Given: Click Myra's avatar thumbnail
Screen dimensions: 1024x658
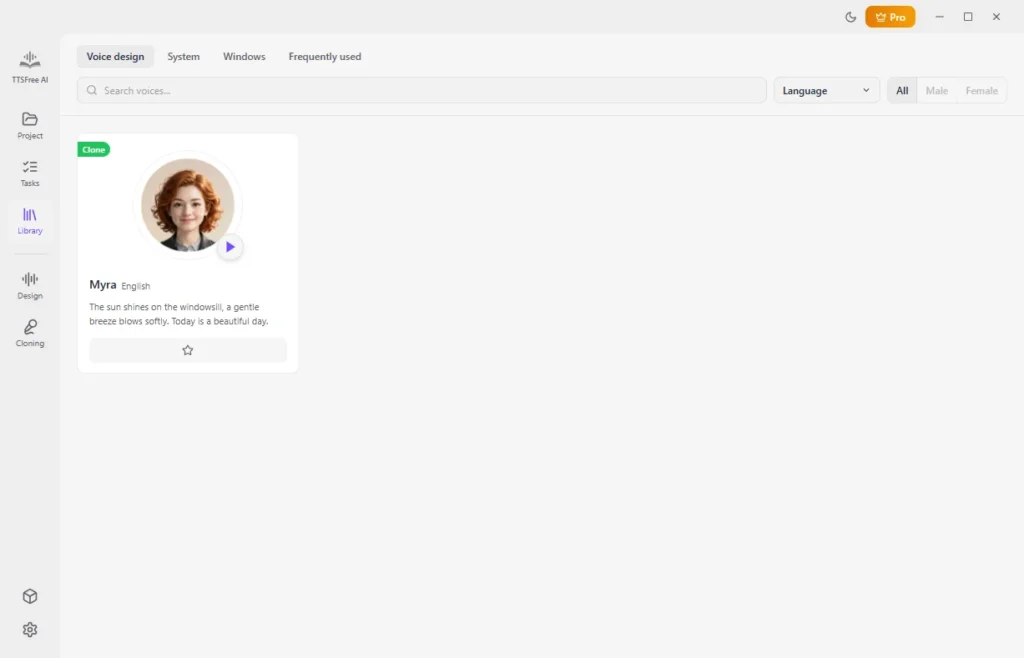Looking at the screenshot, I should pyautogui.click(x=187, y=204).
